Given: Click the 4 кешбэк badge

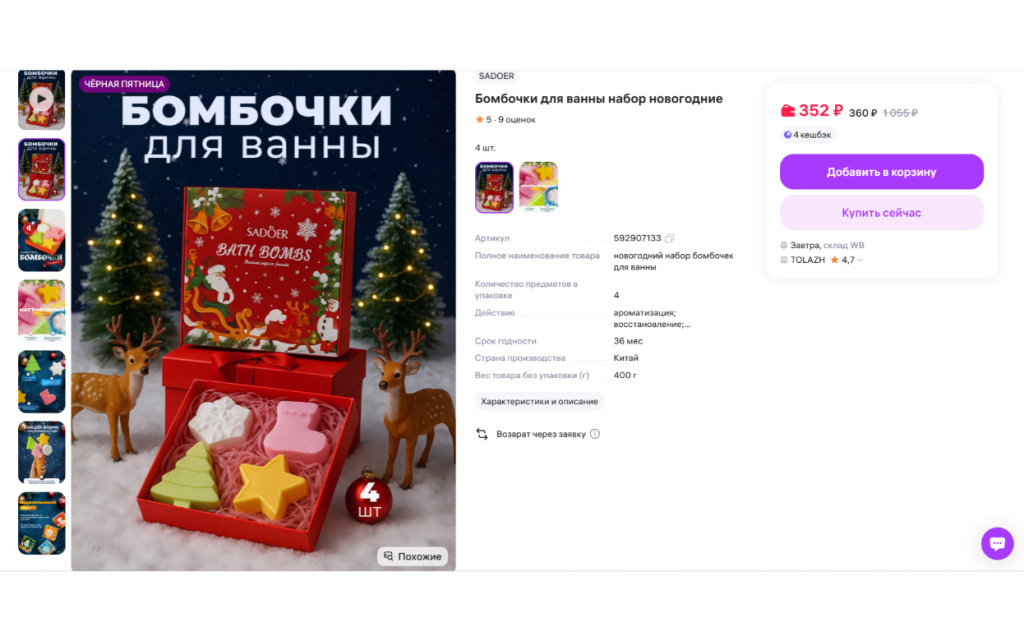Looking at the screenshot, I should (808, 135).
